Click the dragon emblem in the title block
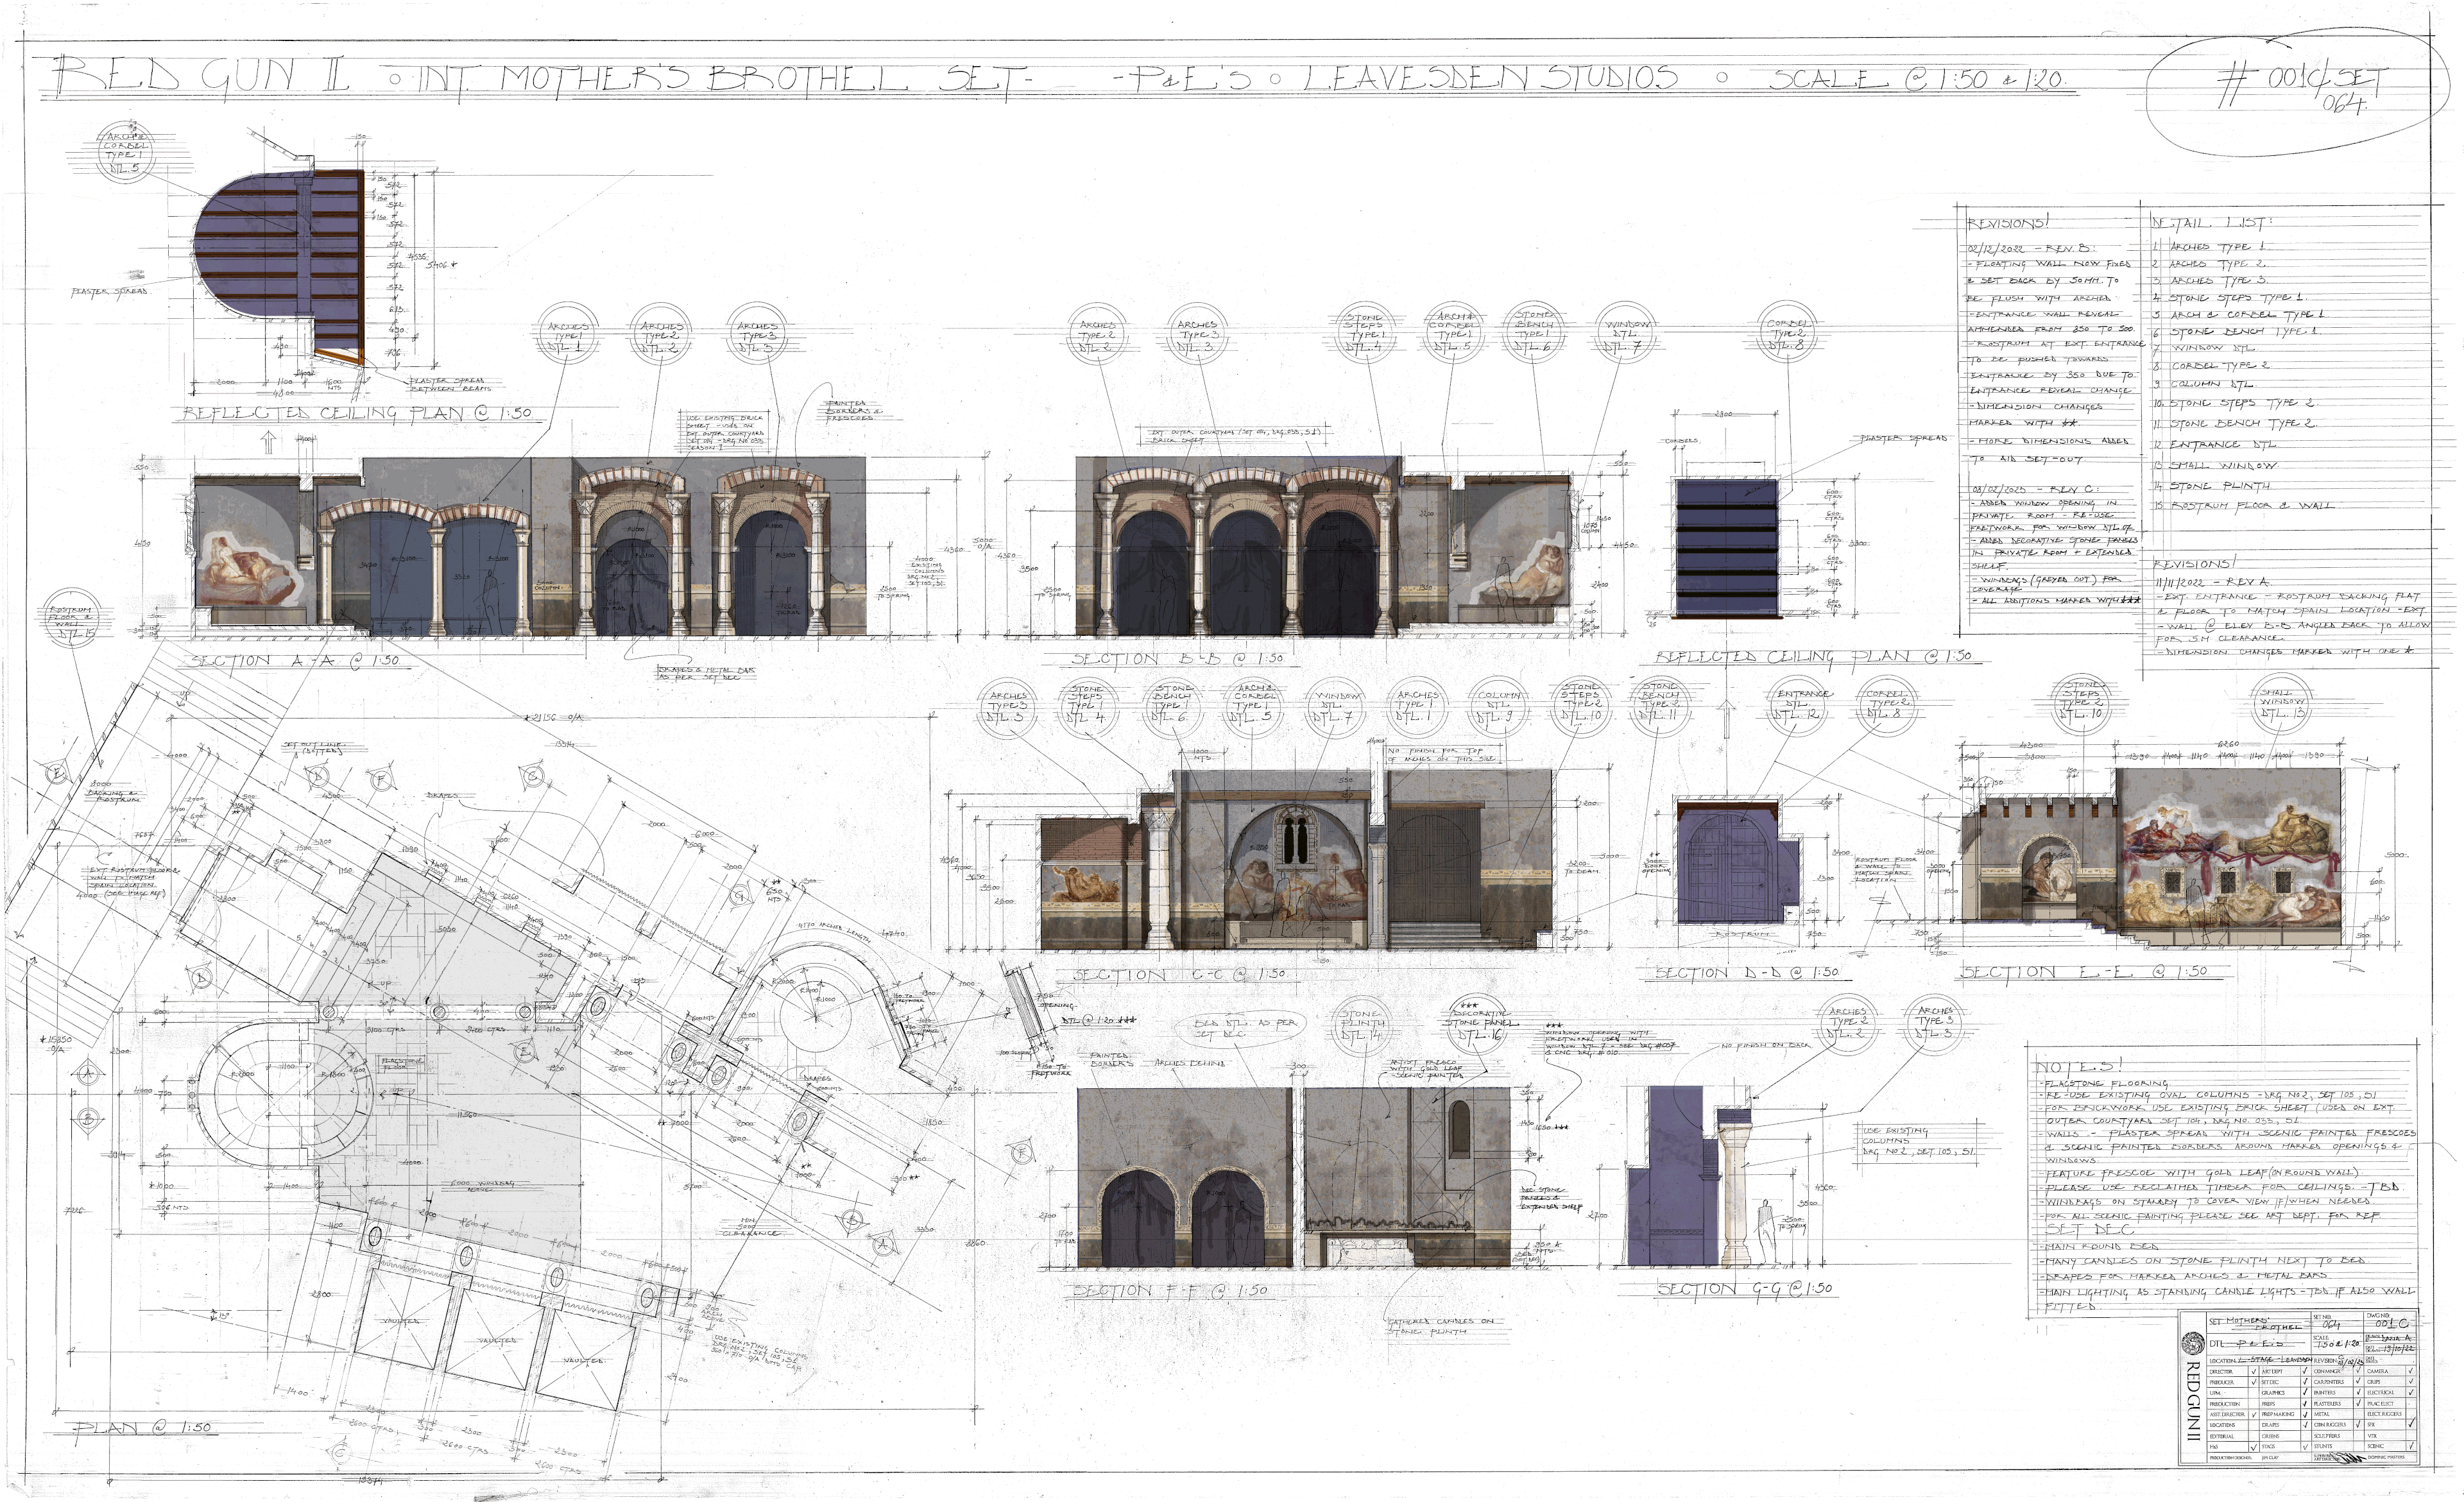The image size is (2464, 1502). pos(2193,1344)
